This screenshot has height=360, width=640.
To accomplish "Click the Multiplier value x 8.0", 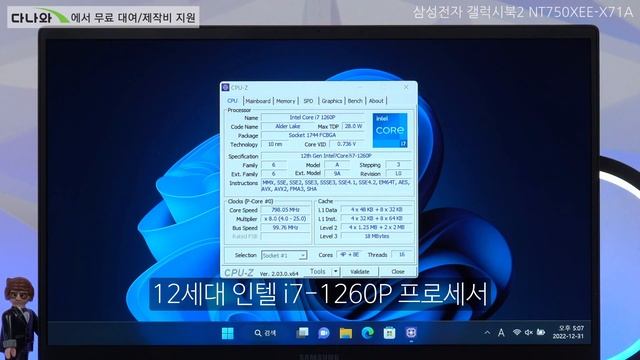I will pyautogui.click(x=285, y=219).
